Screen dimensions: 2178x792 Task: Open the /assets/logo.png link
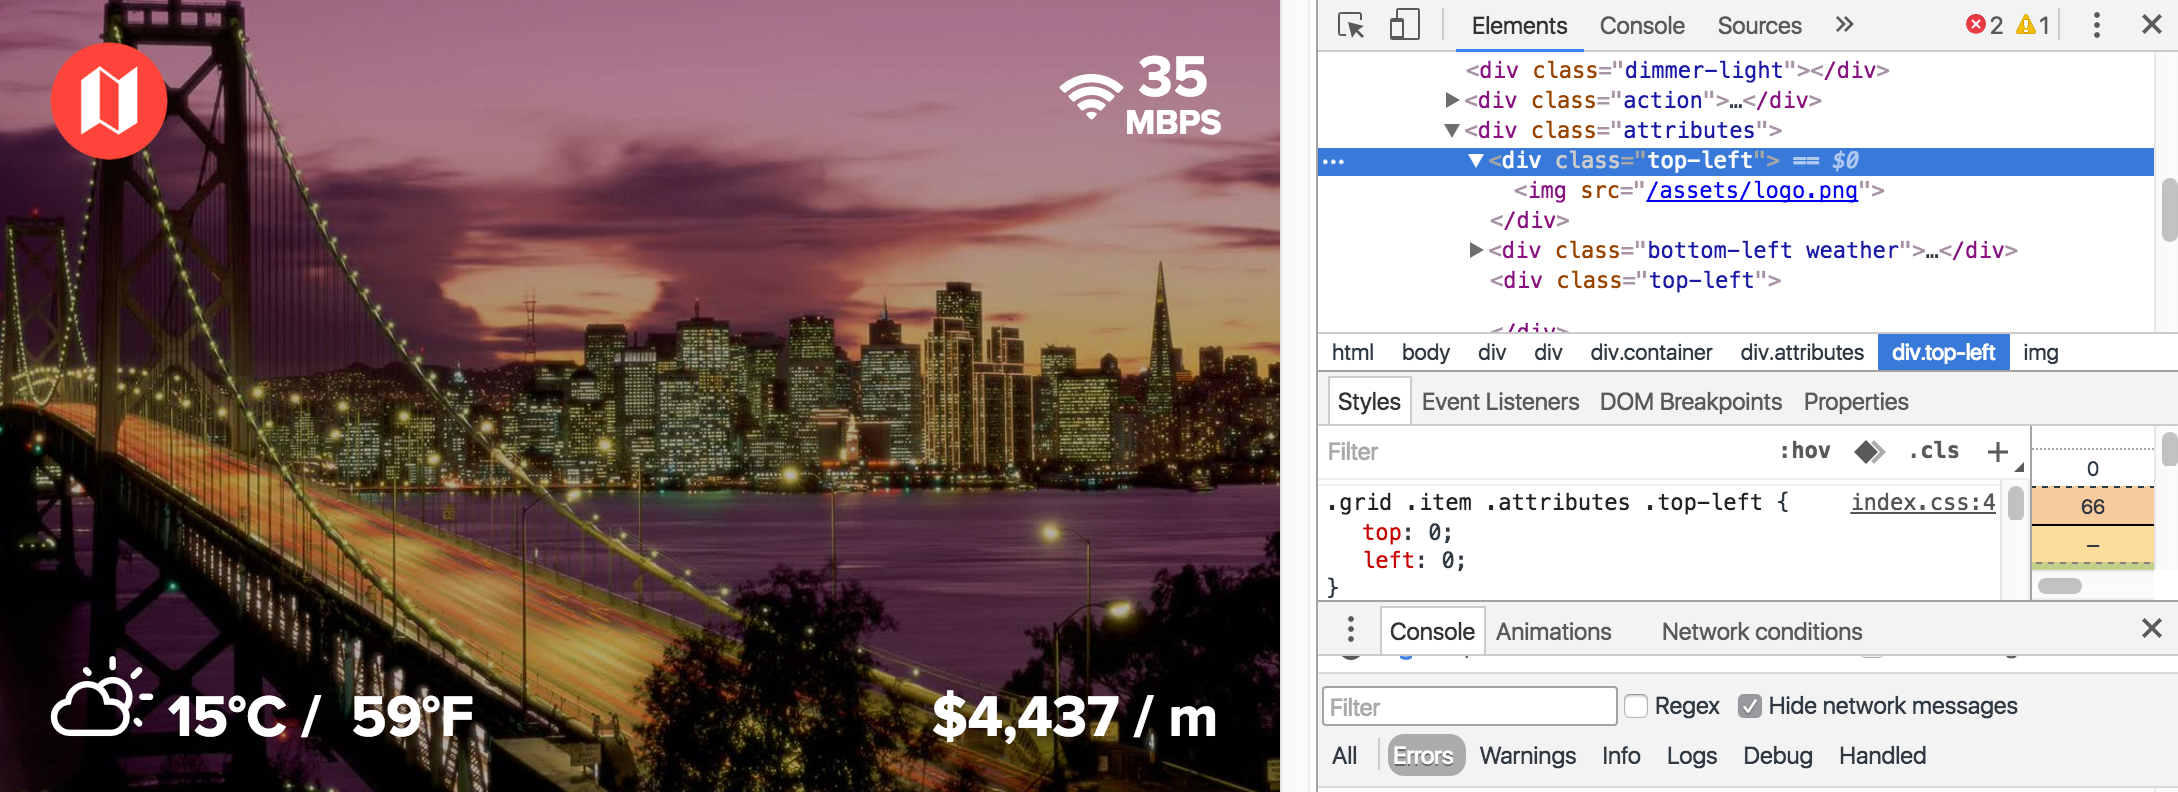tap(1751, 190)
